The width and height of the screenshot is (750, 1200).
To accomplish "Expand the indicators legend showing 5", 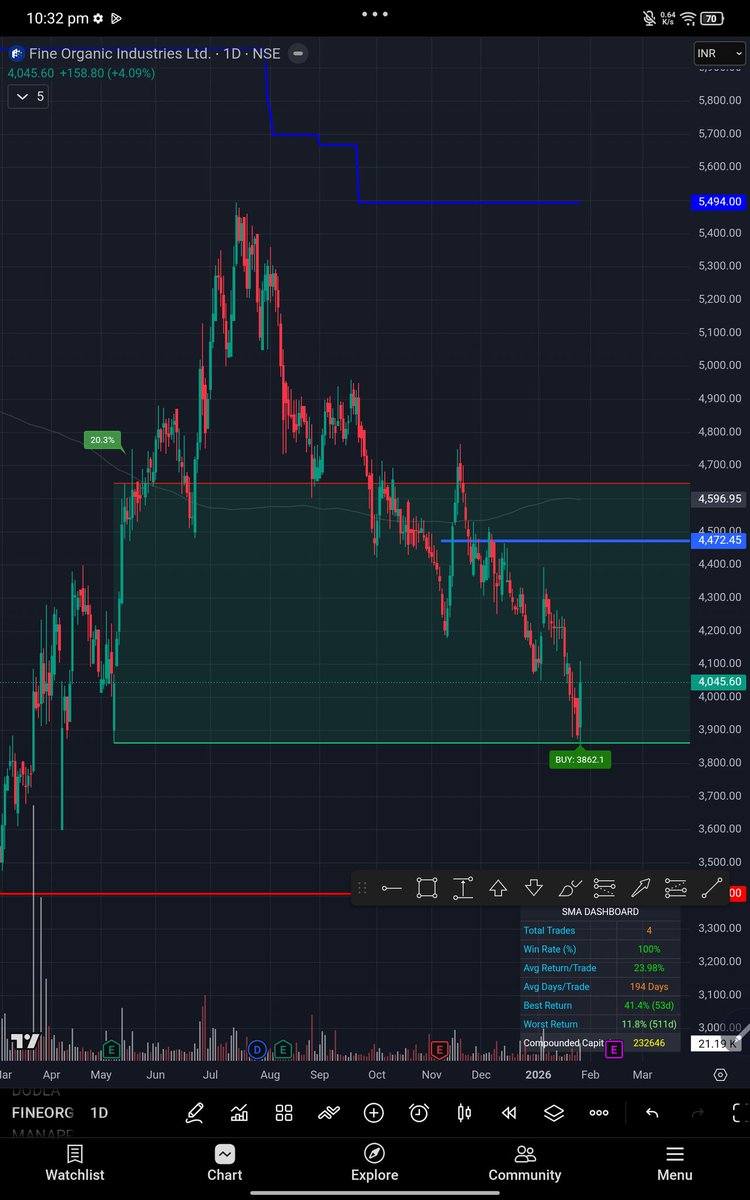I will tap(27, 96).
